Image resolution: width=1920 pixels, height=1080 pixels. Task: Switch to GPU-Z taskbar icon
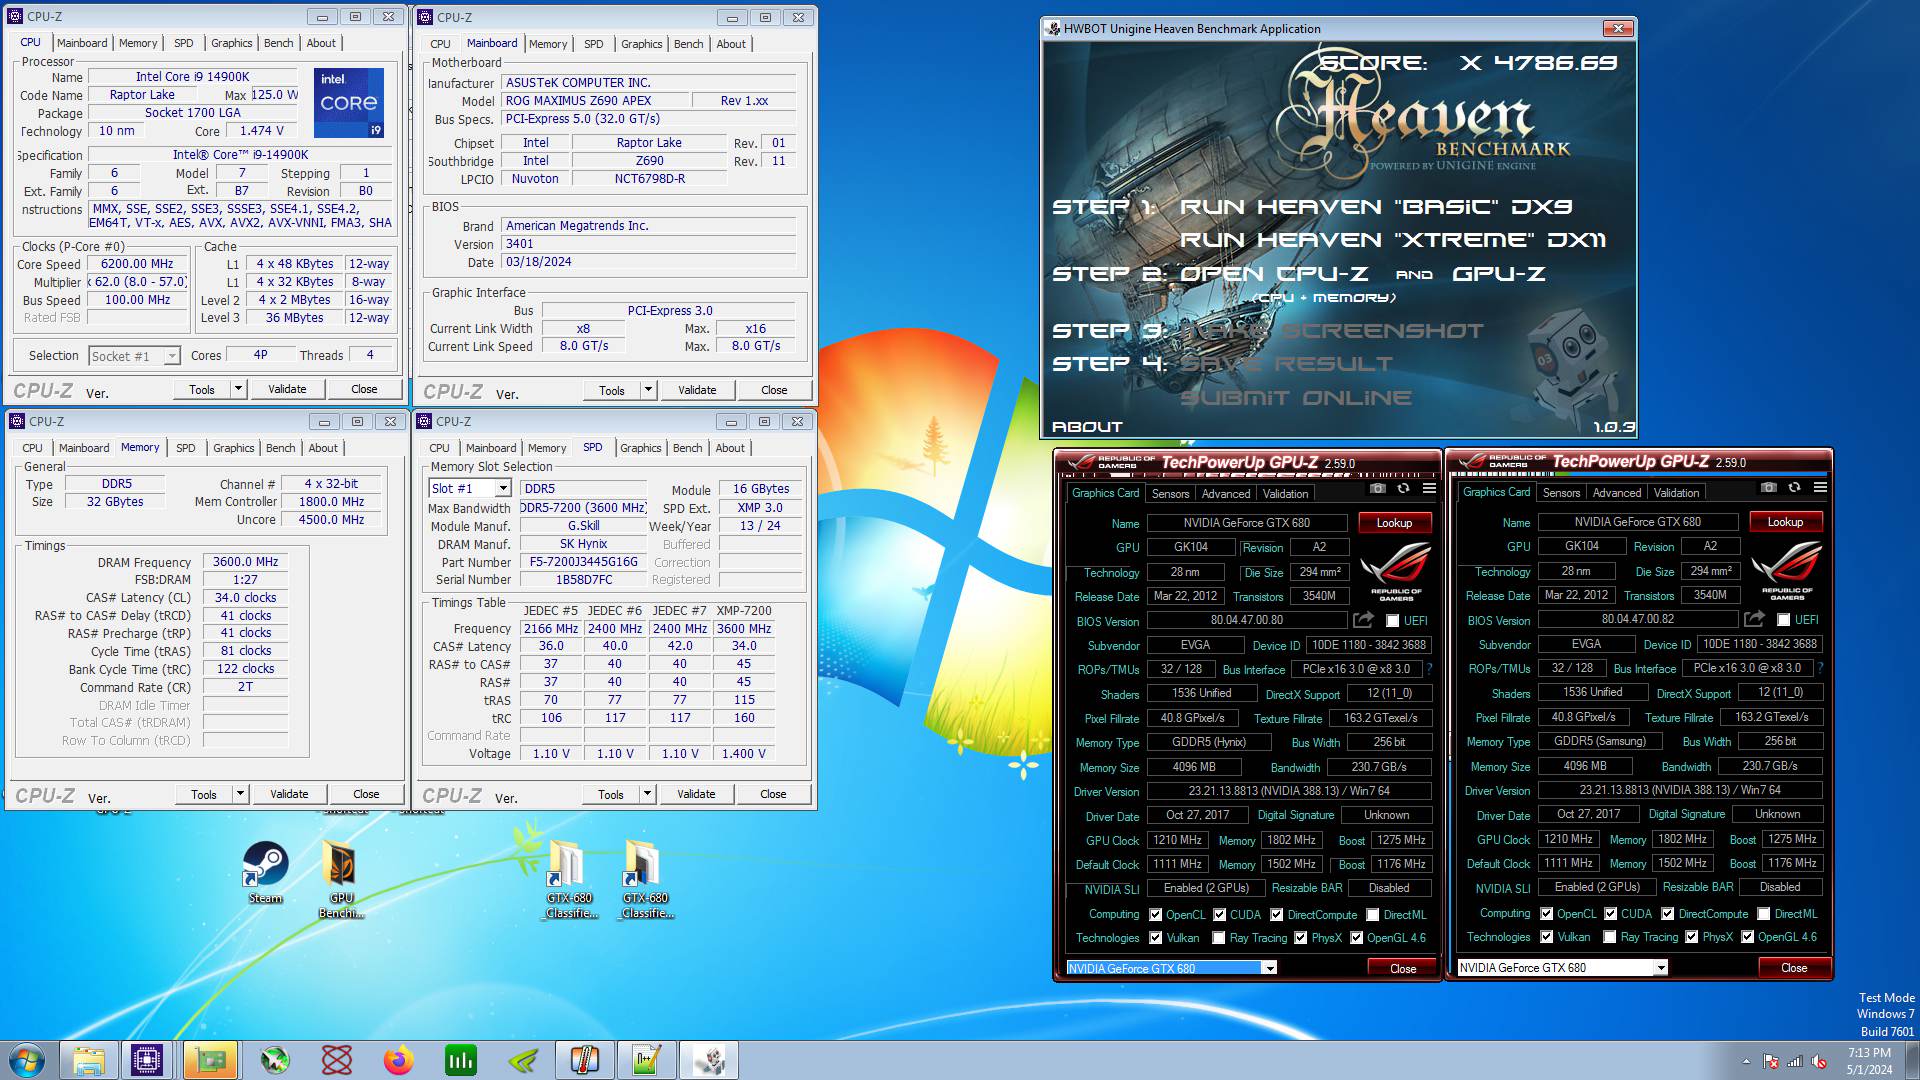(210, 1060)
